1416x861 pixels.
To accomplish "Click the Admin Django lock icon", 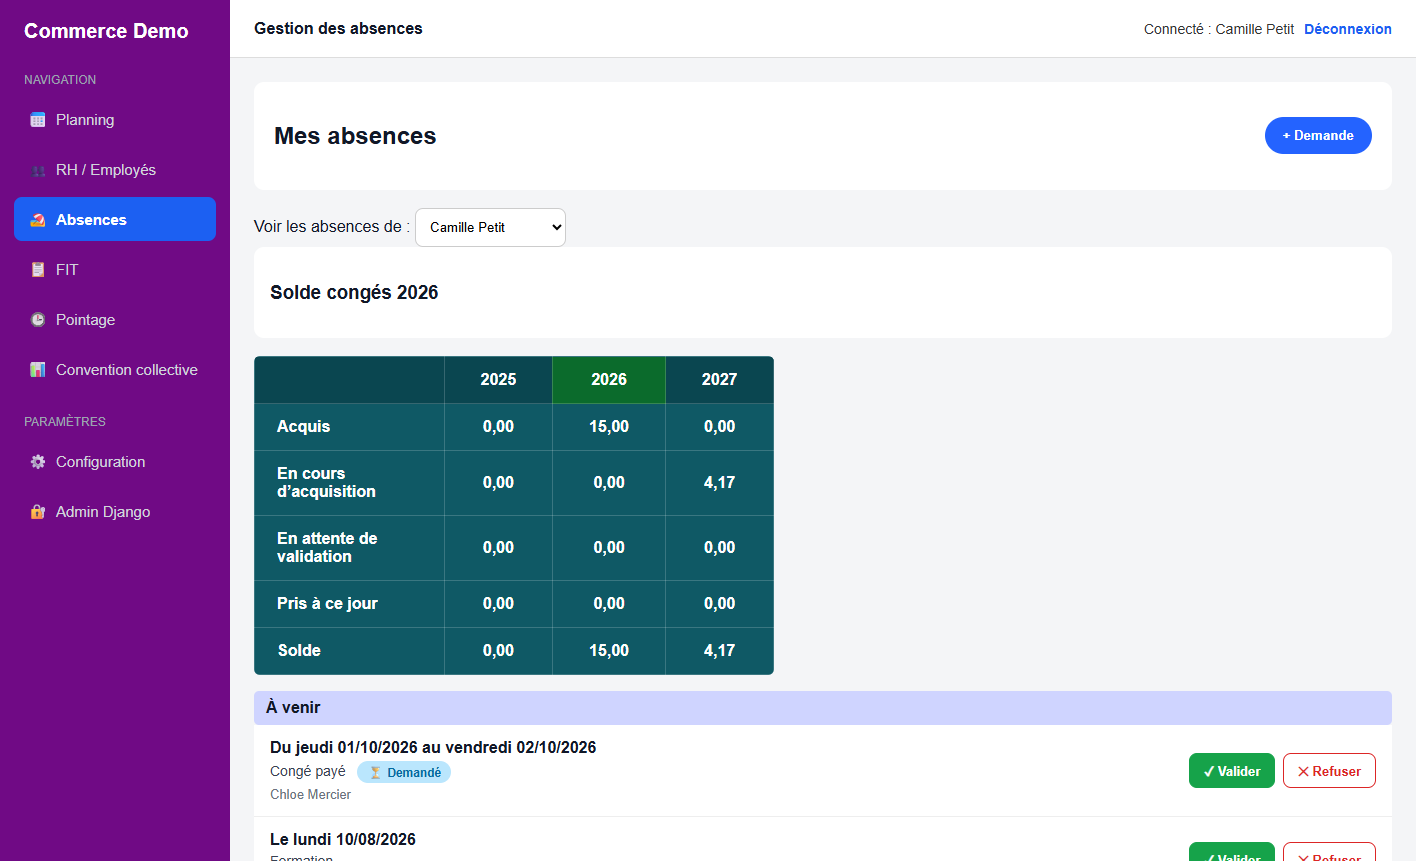I will tap(38, 512).
